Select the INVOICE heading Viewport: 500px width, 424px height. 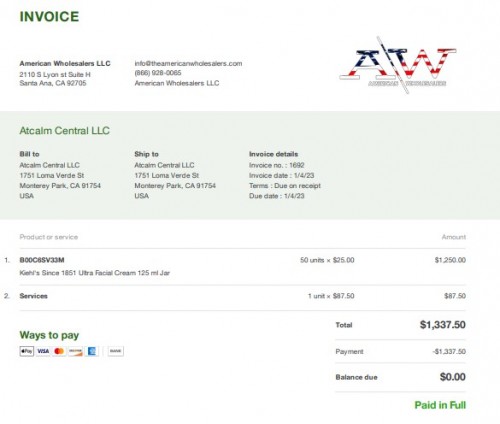point(49,17)
